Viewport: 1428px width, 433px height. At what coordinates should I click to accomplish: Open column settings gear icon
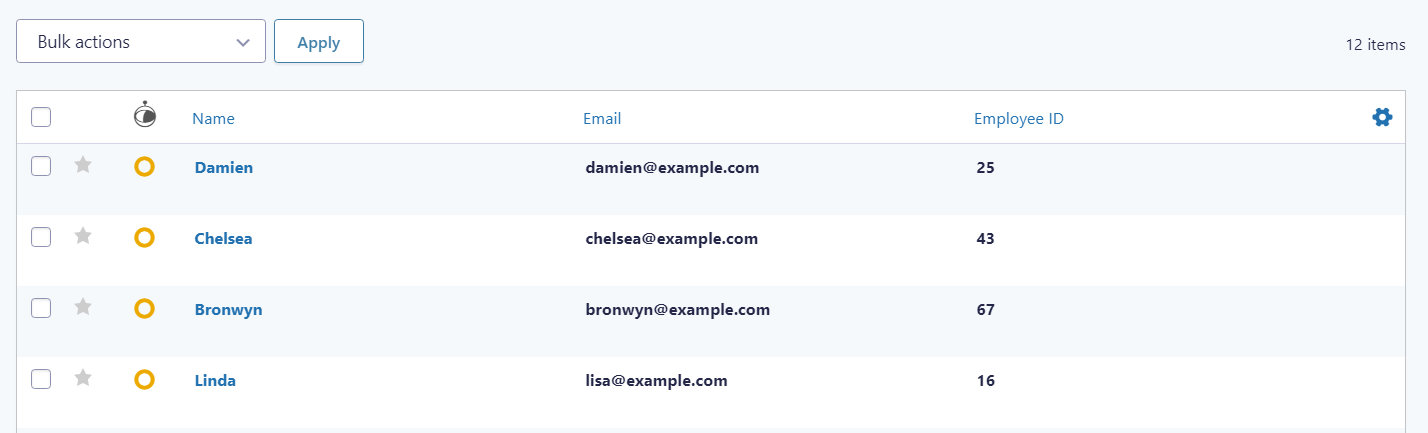[x=1382, y=118]
